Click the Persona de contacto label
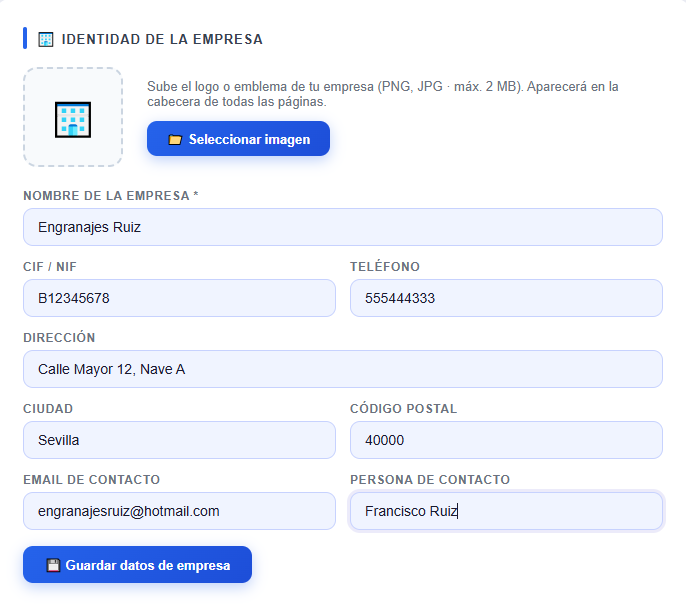Image resolution: width=686 pixels, height=607 pixels. click(430, 479)
